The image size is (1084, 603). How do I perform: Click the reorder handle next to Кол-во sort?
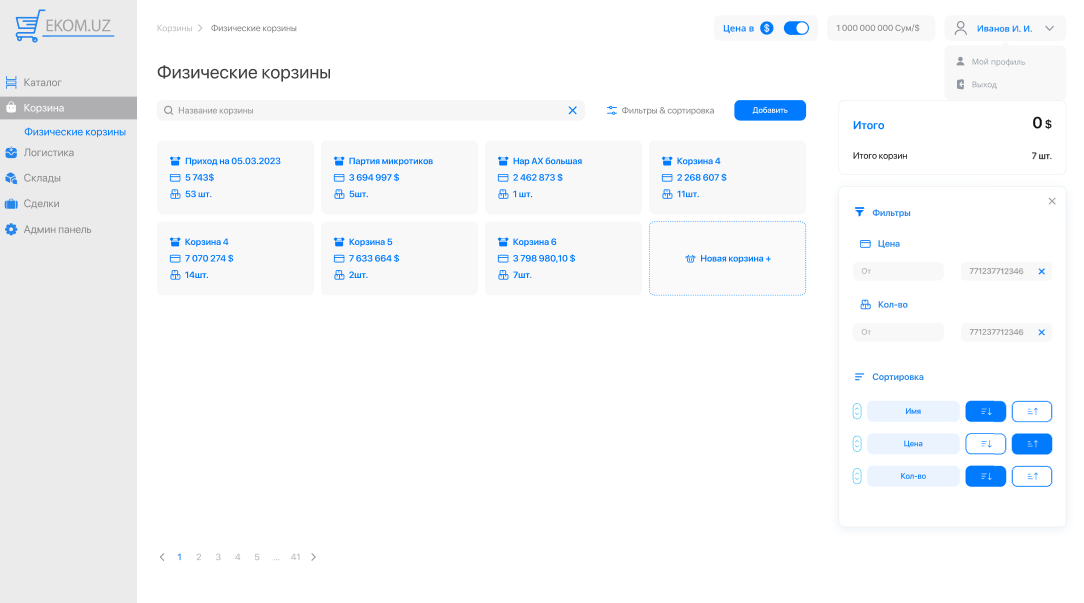857,476
